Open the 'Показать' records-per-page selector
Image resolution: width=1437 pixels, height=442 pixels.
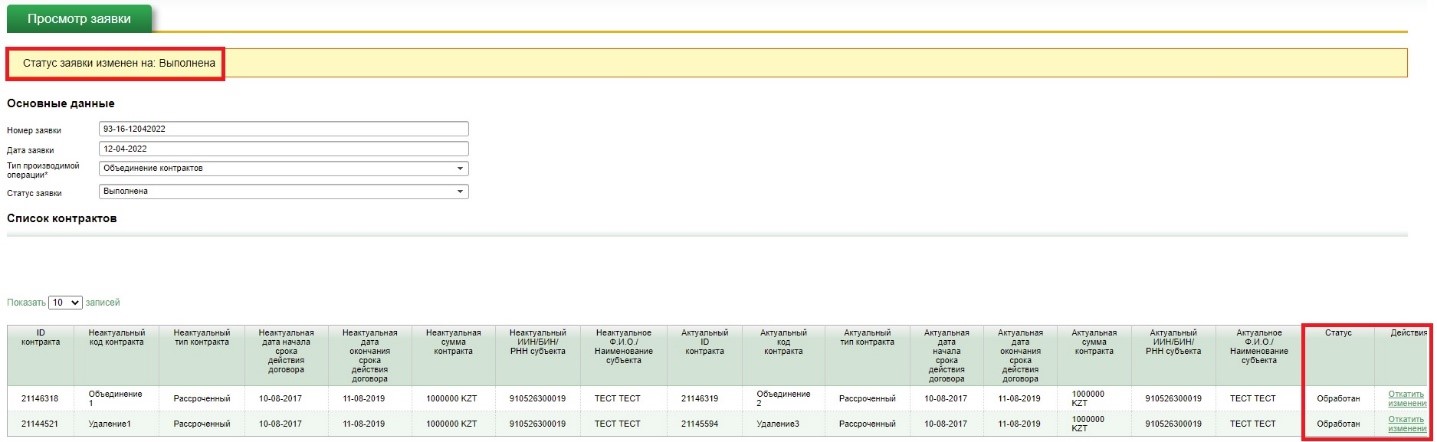(65, 302)
